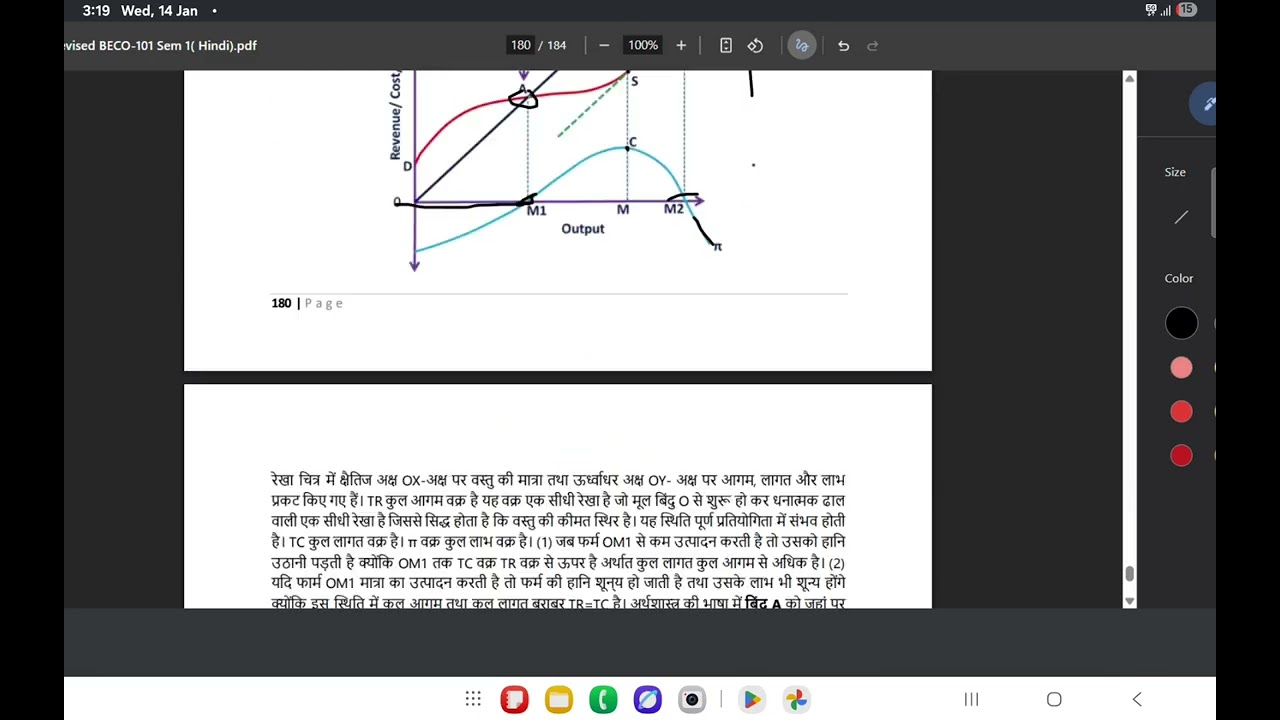Open the Google Photos app
Viewport: 1280px width, 720px height.
tap(796, 699)
